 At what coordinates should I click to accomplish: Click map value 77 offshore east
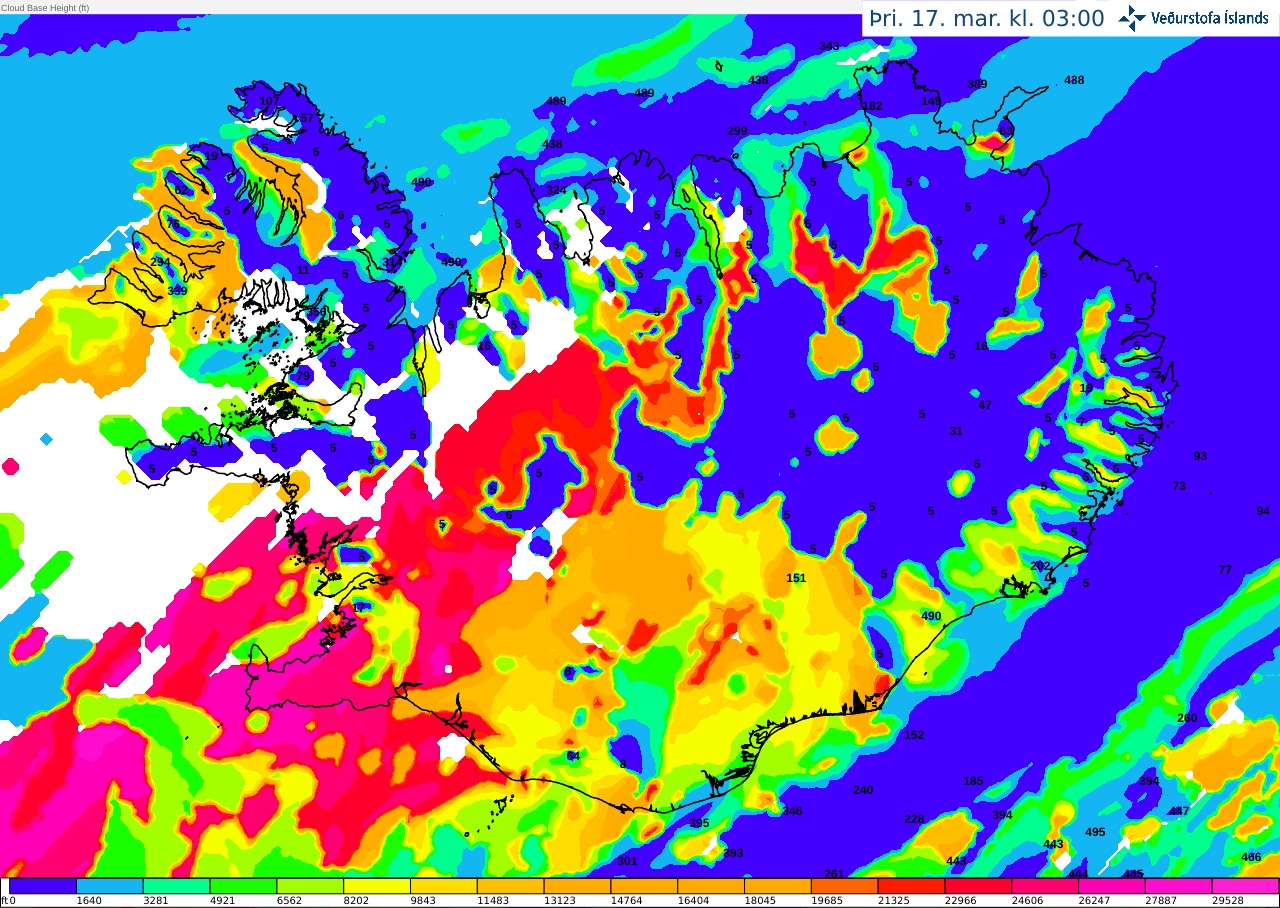pos(1225,570)
